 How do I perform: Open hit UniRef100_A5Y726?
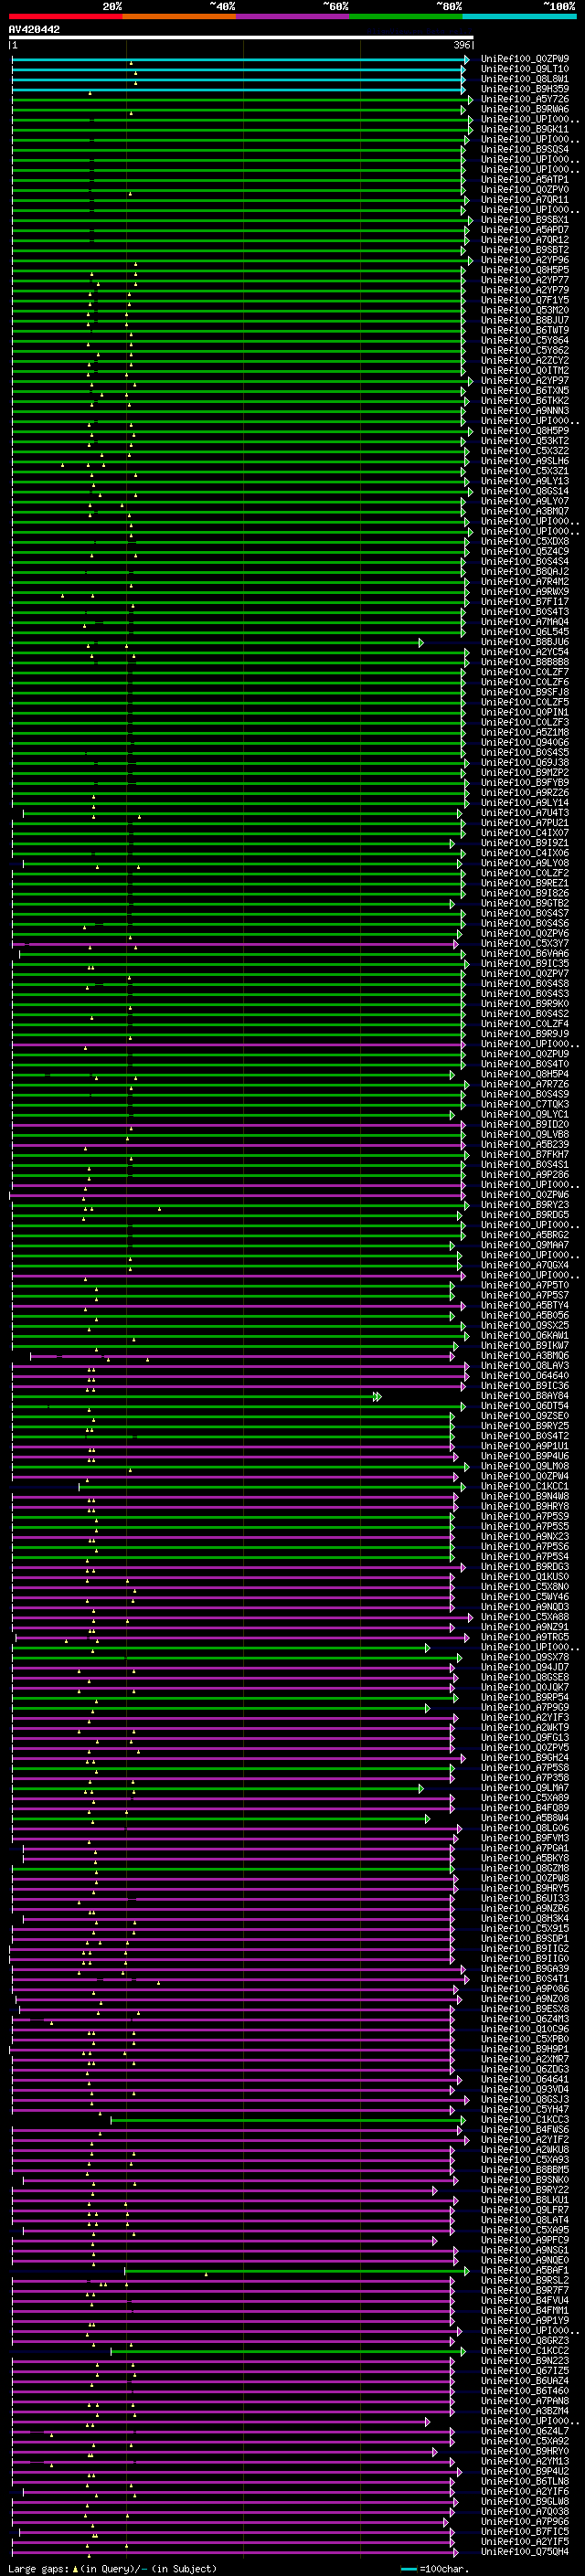coord(524,99)
